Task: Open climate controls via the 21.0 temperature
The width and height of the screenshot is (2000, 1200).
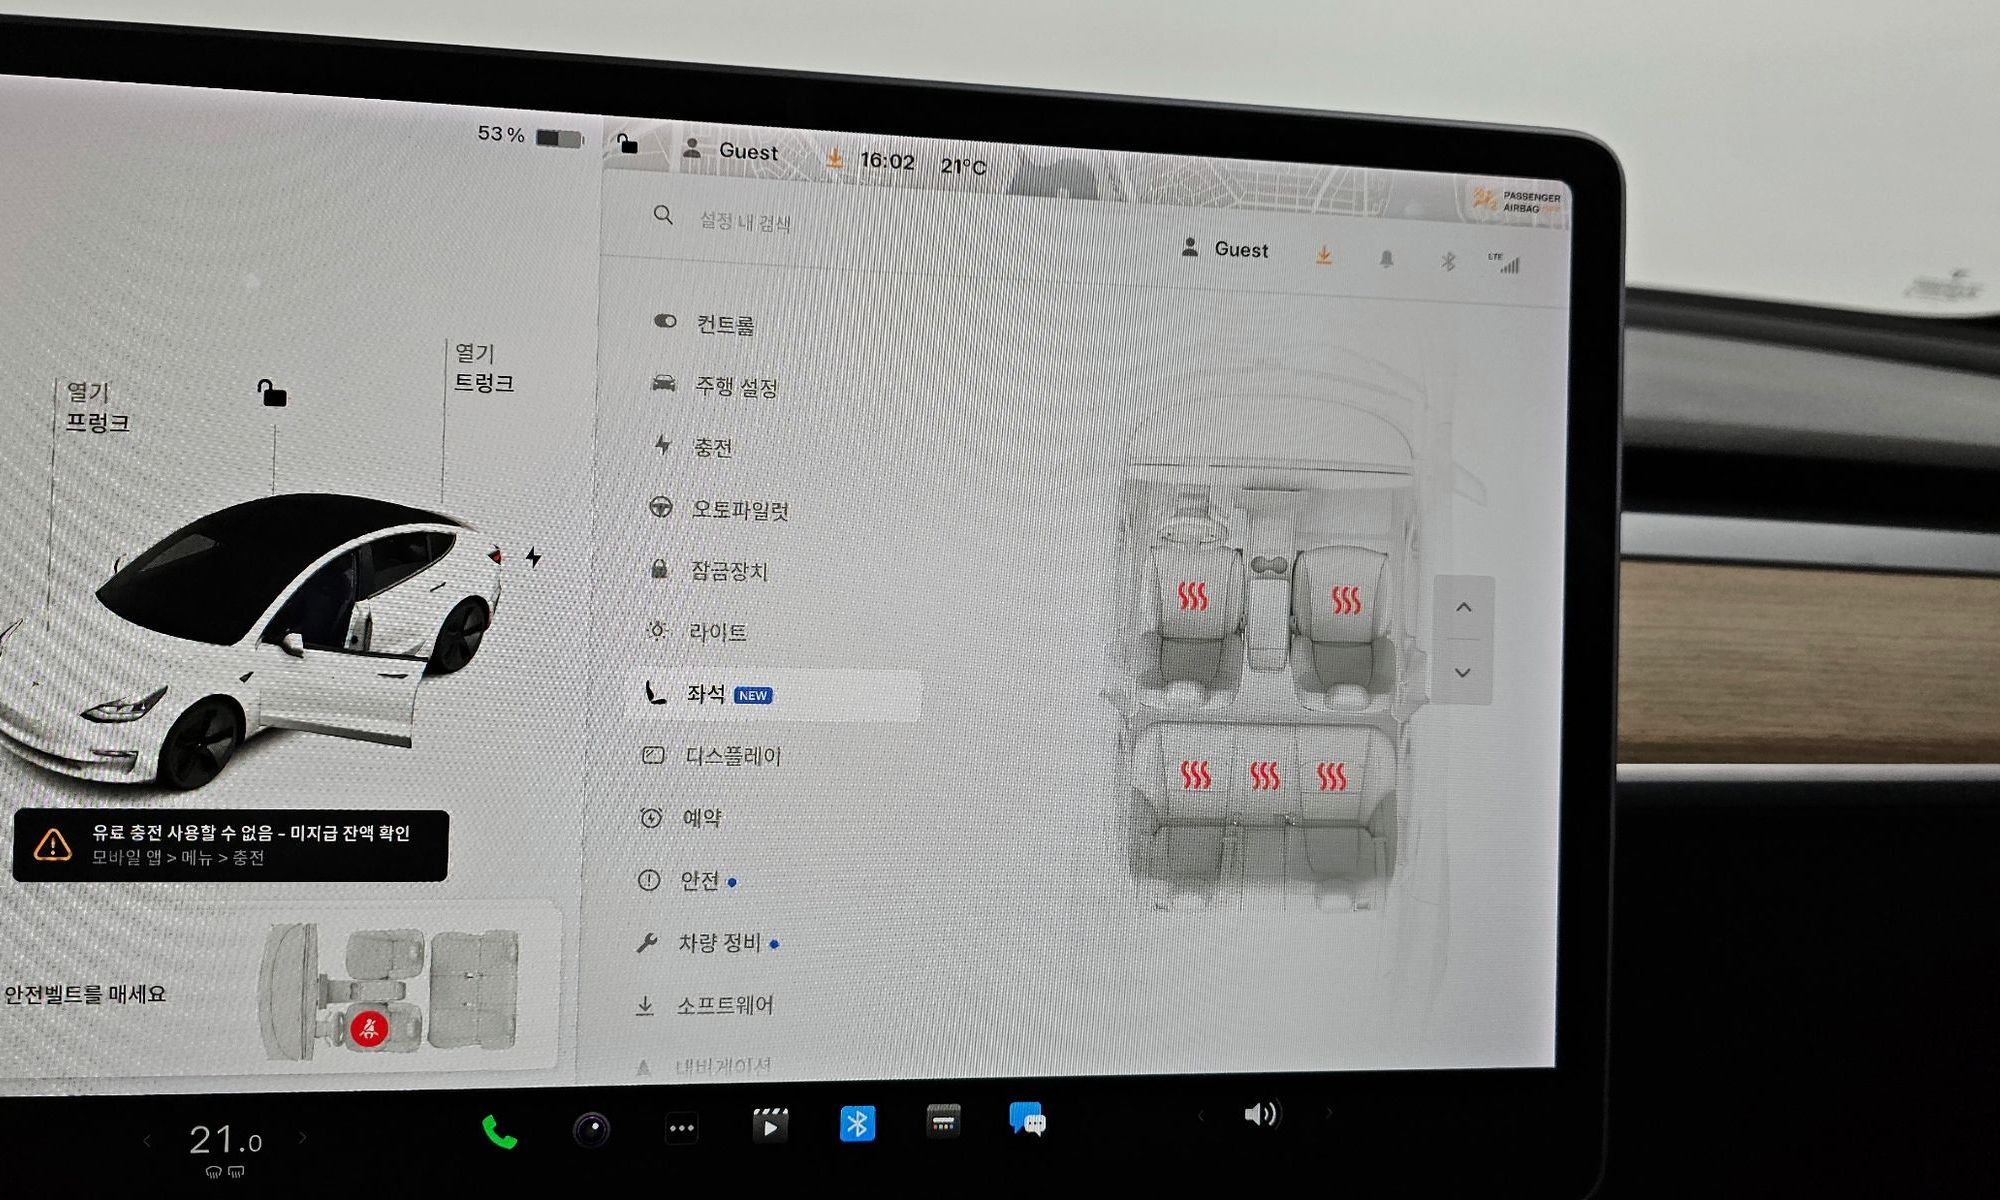Action: (225, 1140)
